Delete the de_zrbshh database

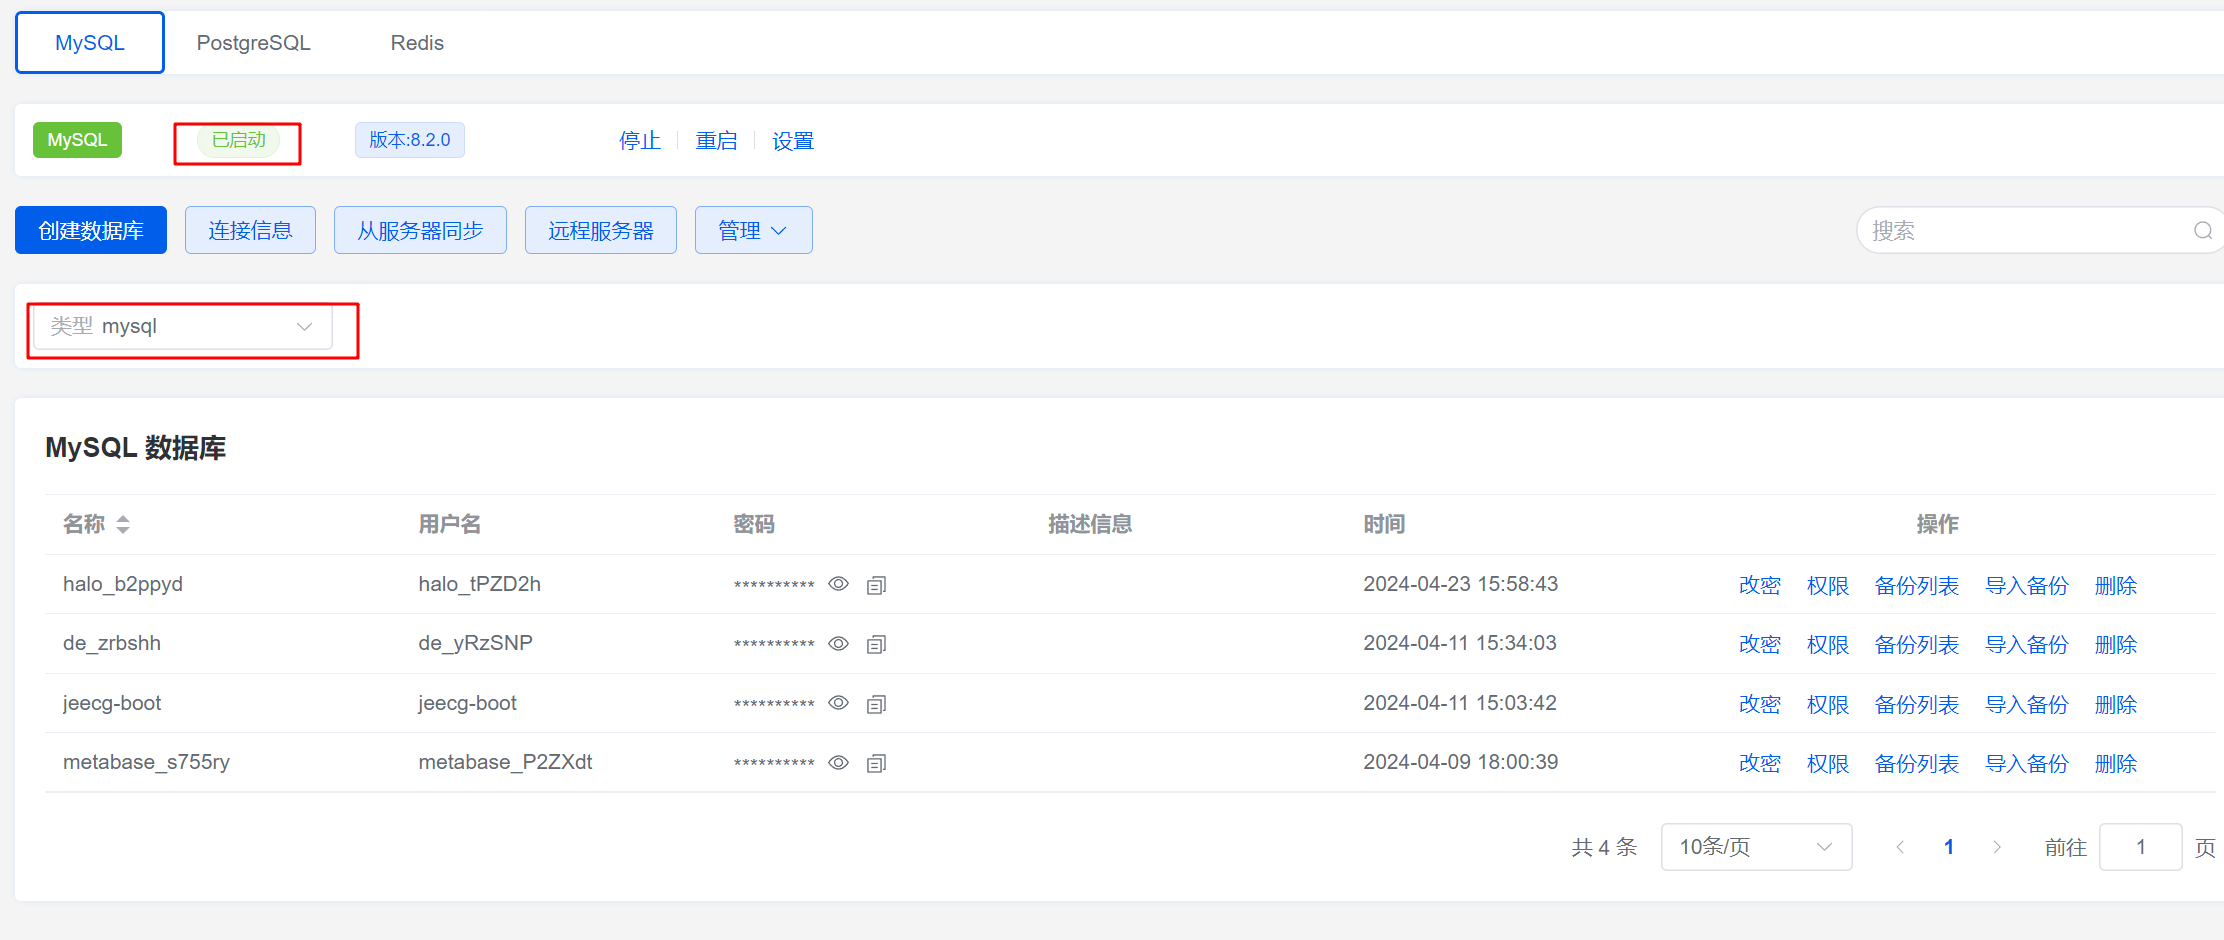click(2116, 645)
